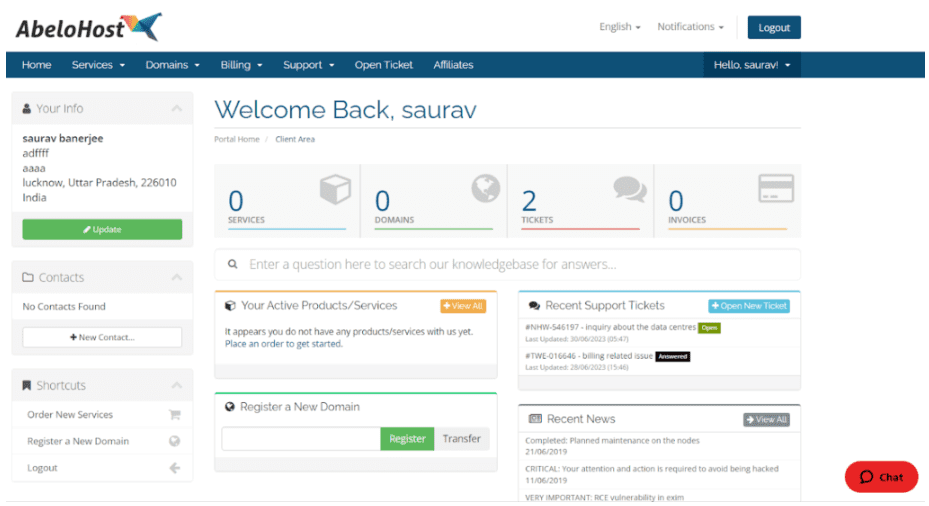Expand the Support menu

point(309,65)
